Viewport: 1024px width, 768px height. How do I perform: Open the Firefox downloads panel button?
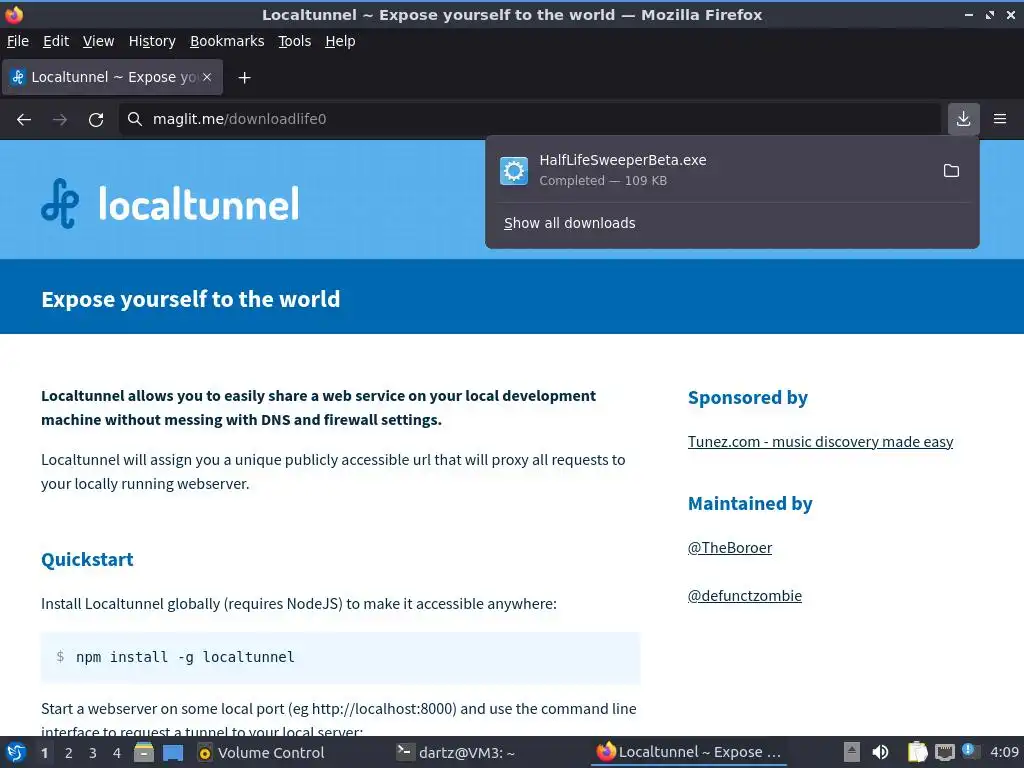click(x=963, y=119)
